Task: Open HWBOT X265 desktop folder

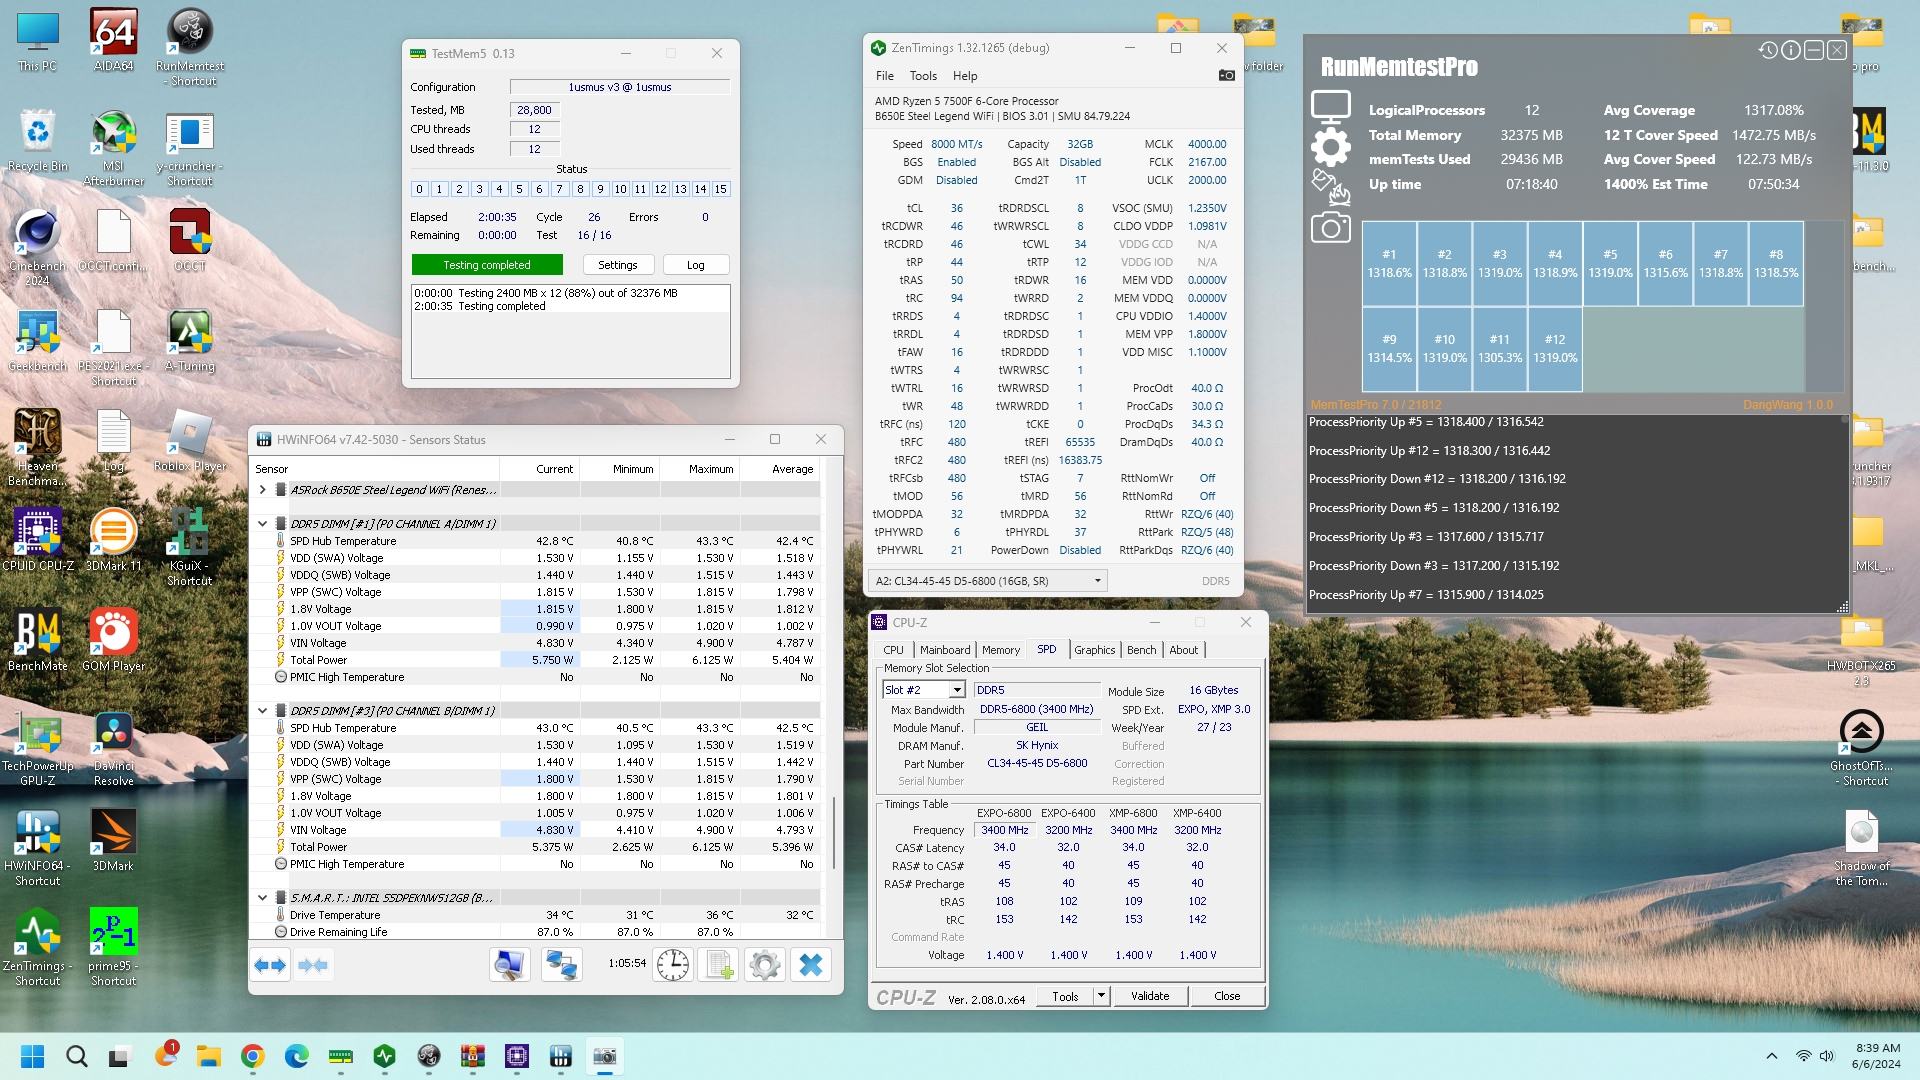Action: tap(1860, 648)
